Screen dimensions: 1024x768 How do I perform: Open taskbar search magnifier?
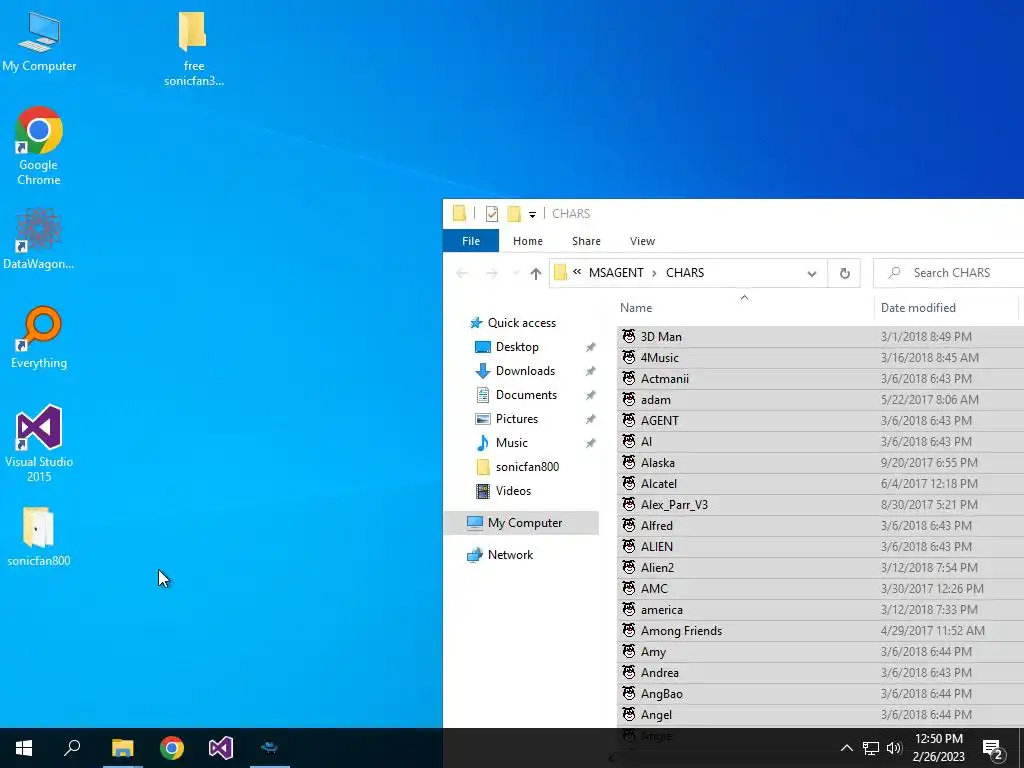[x=72, y=748]
